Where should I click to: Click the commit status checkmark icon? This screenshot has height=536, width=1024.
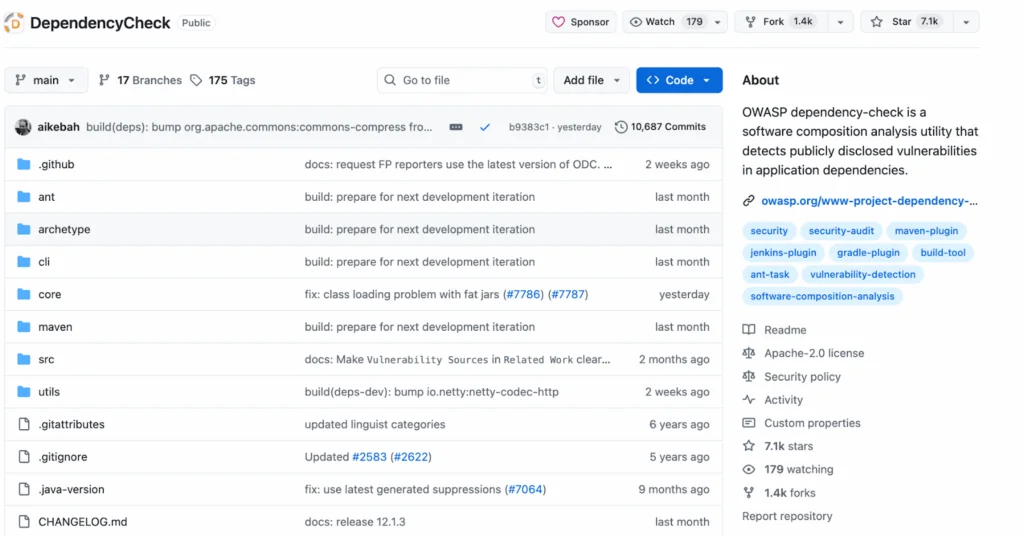[485, 127]
